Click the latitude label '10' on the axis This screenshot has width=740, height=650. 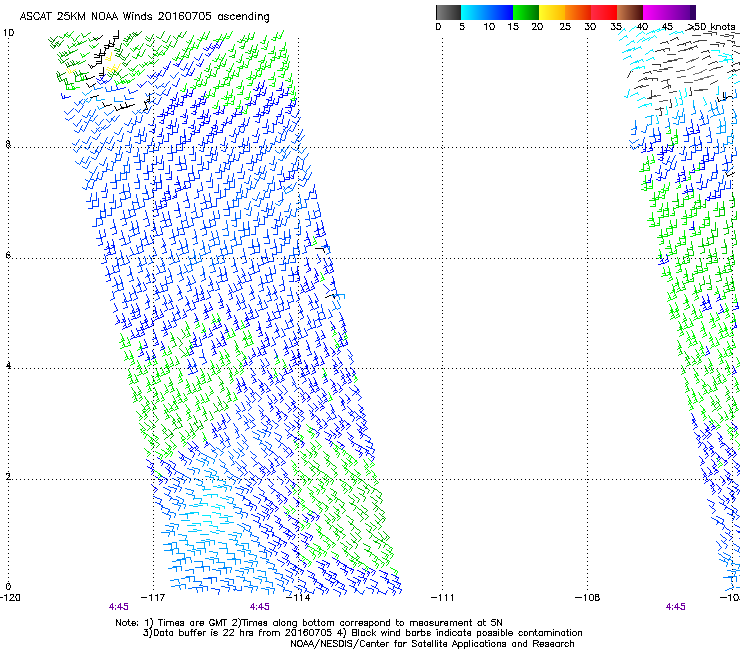click(8, 33)
